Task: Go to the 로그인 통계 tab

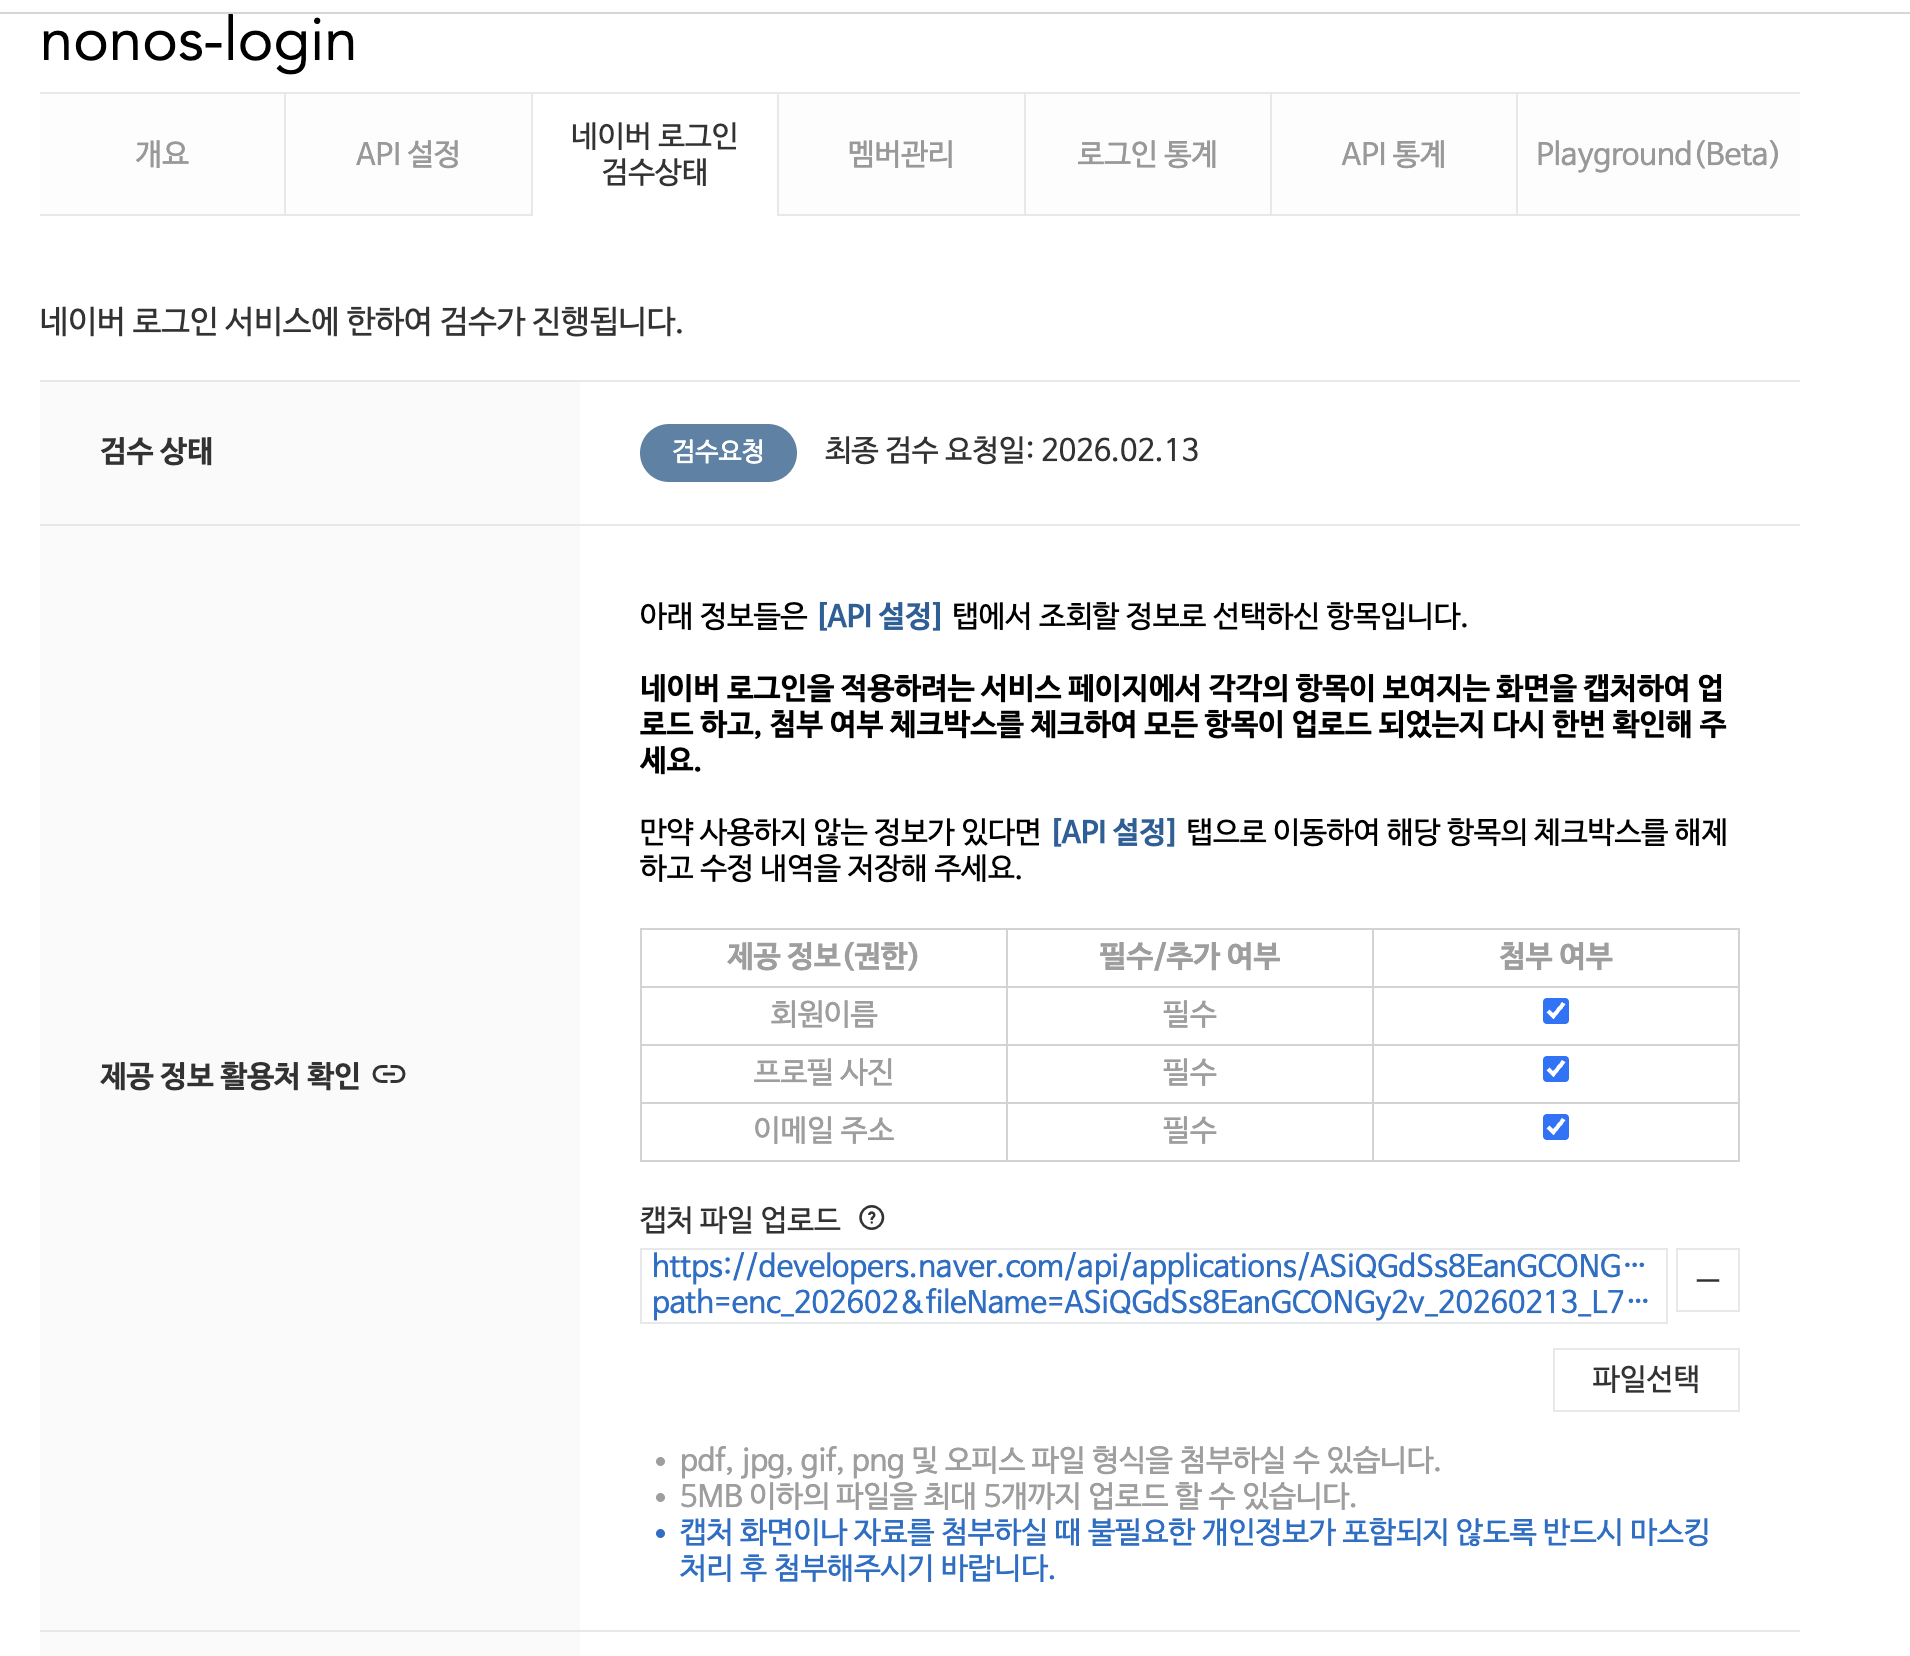Action: click(x=1147, y=154)
